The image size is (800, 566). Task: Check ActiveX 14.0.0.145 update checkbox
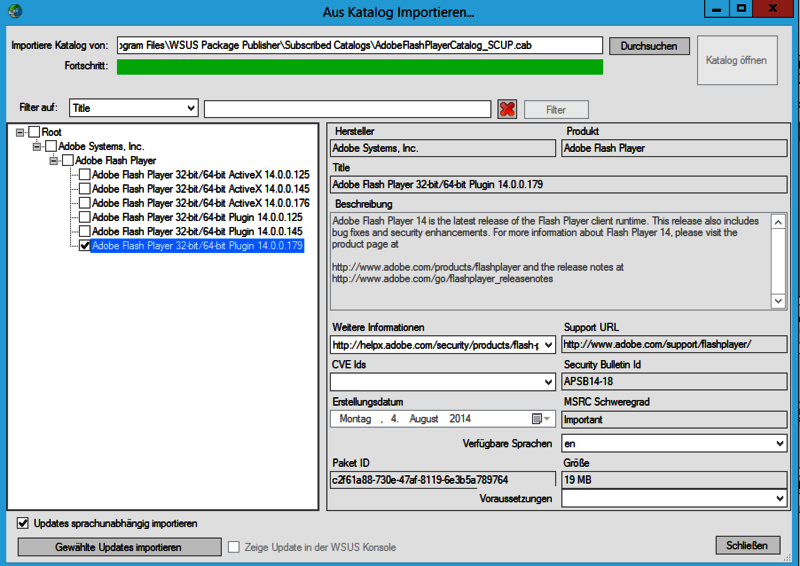(x=85, y=189)
